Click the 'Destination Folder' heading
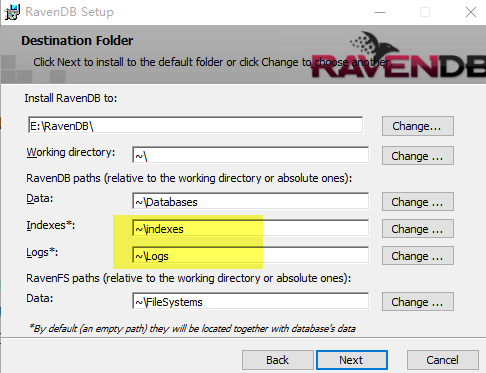 coord(77,41)
